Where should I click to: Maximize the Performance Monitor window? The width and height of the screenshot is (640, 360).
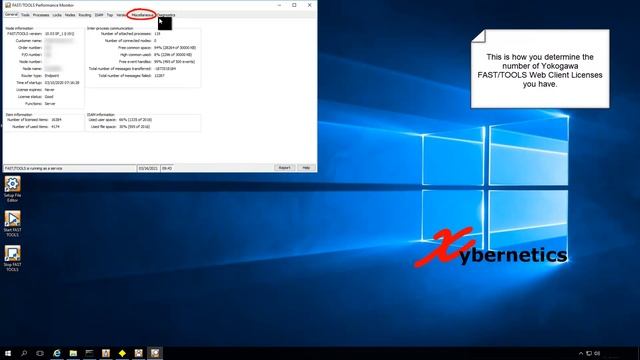[294, 5]
